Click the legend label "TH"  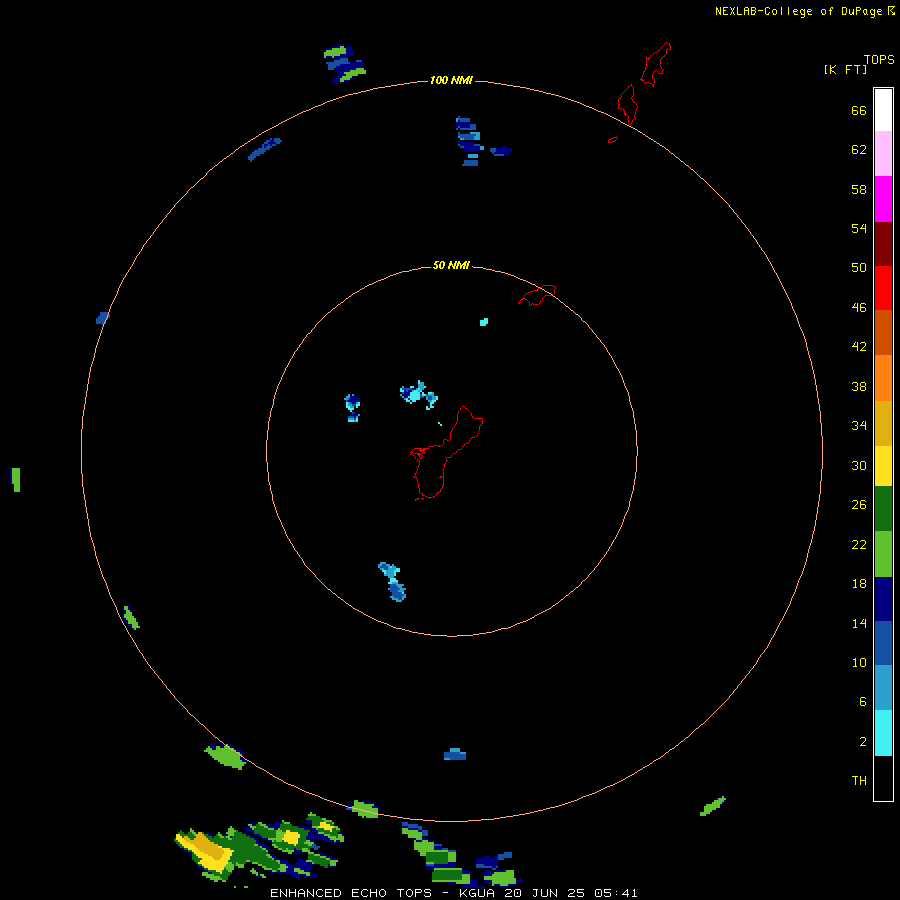pyautogui.click(x=859, y=781)
